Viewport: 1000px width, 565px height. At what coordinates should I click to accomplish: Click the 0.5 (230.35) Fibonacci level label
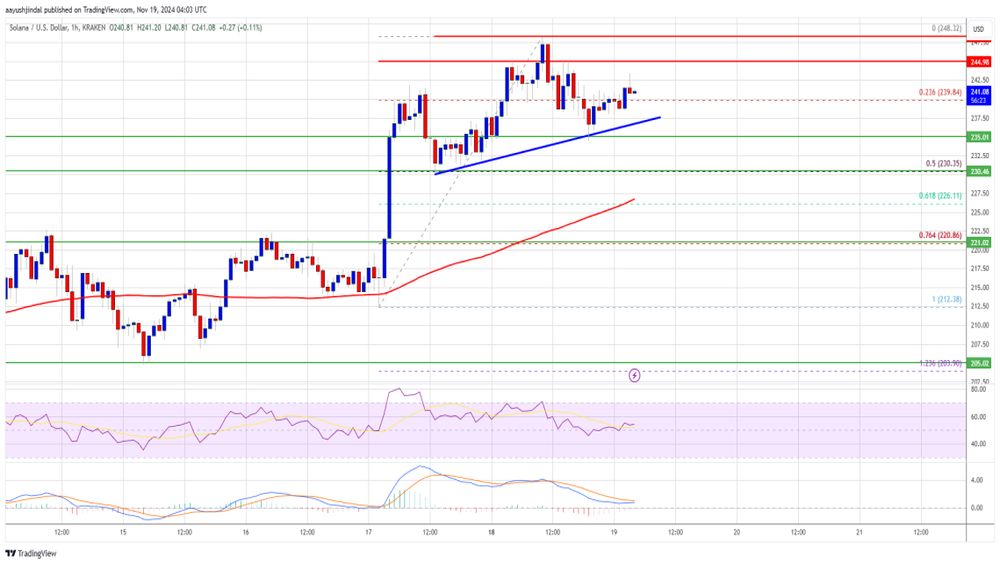943,164
